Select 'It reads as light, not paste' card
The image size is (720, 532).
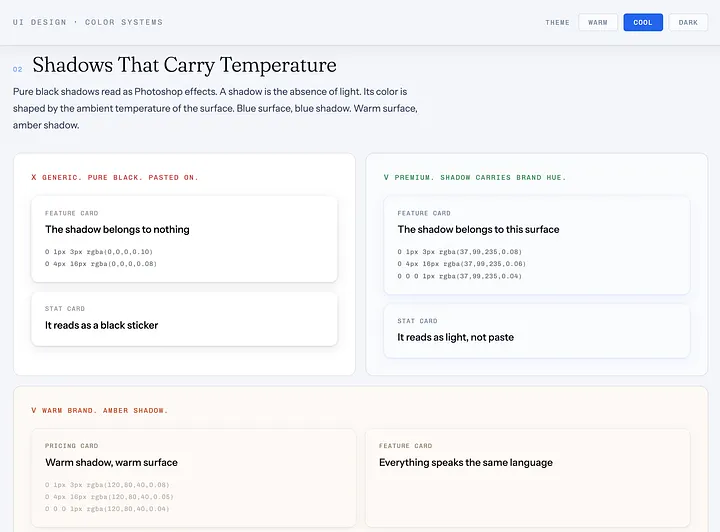[536, 331]
